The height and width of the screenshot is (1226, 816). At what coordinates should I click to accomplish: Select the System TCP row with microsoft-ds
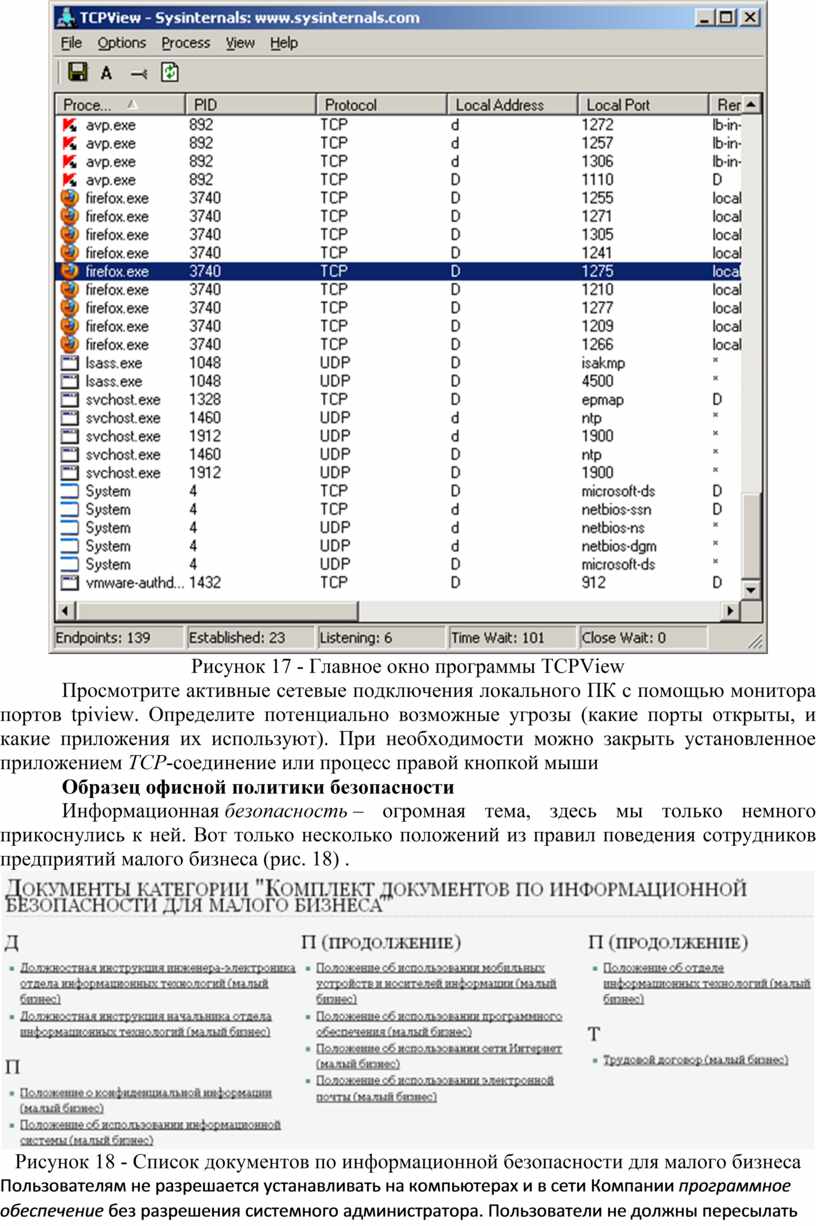point(399,491)
